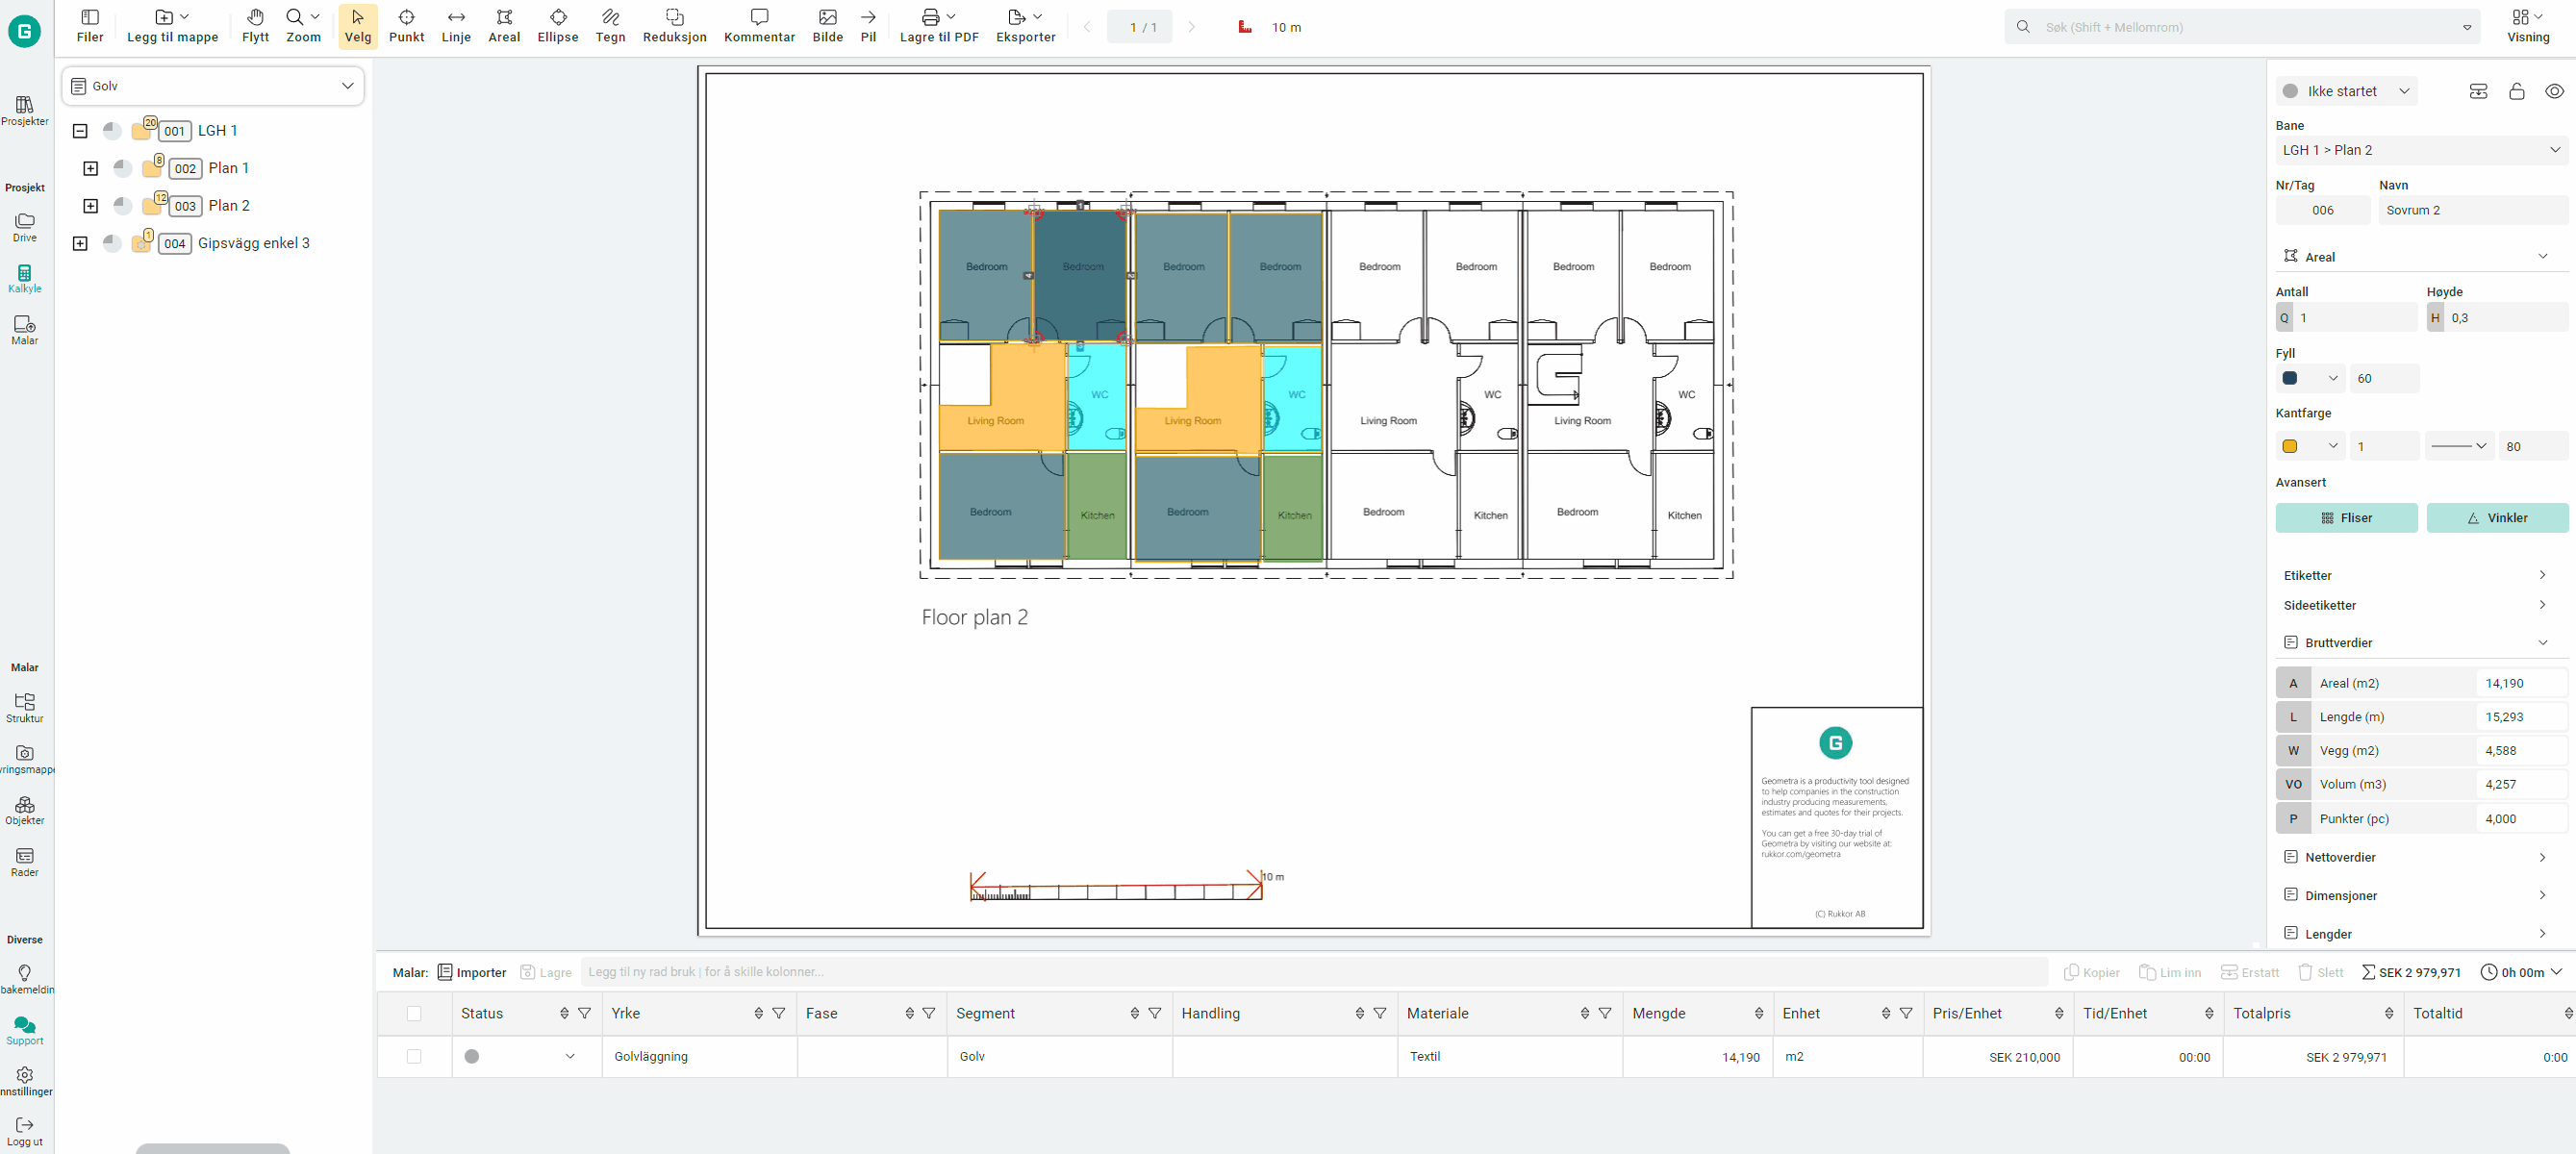Image resolution: width=2576 pixels, height=1154 pixels.
Task: Click the Importer button
Action: pos(472,972)
